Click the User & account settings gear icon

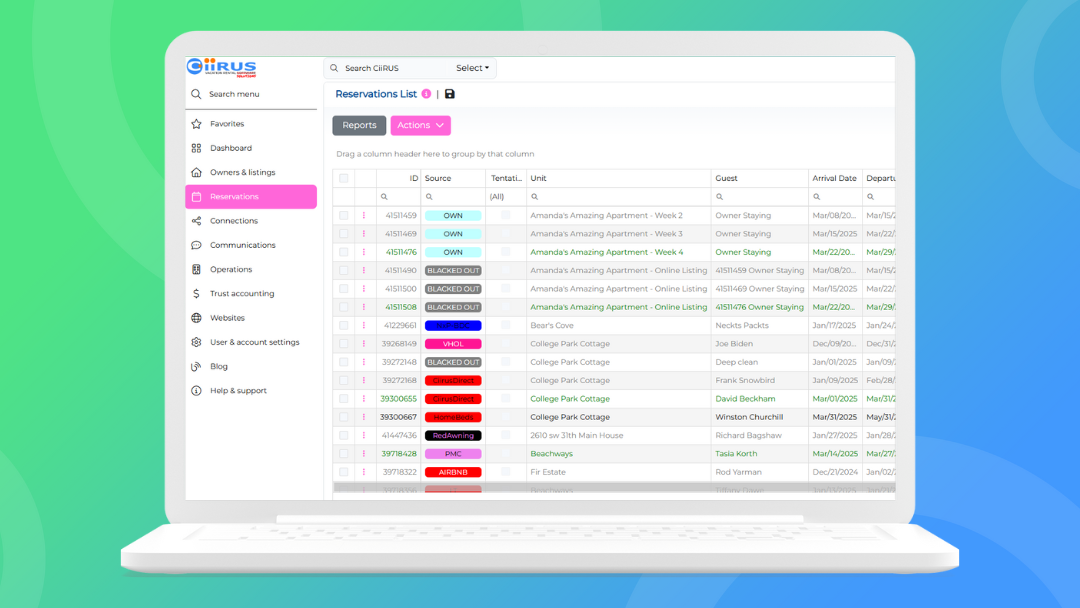[196, 342]
